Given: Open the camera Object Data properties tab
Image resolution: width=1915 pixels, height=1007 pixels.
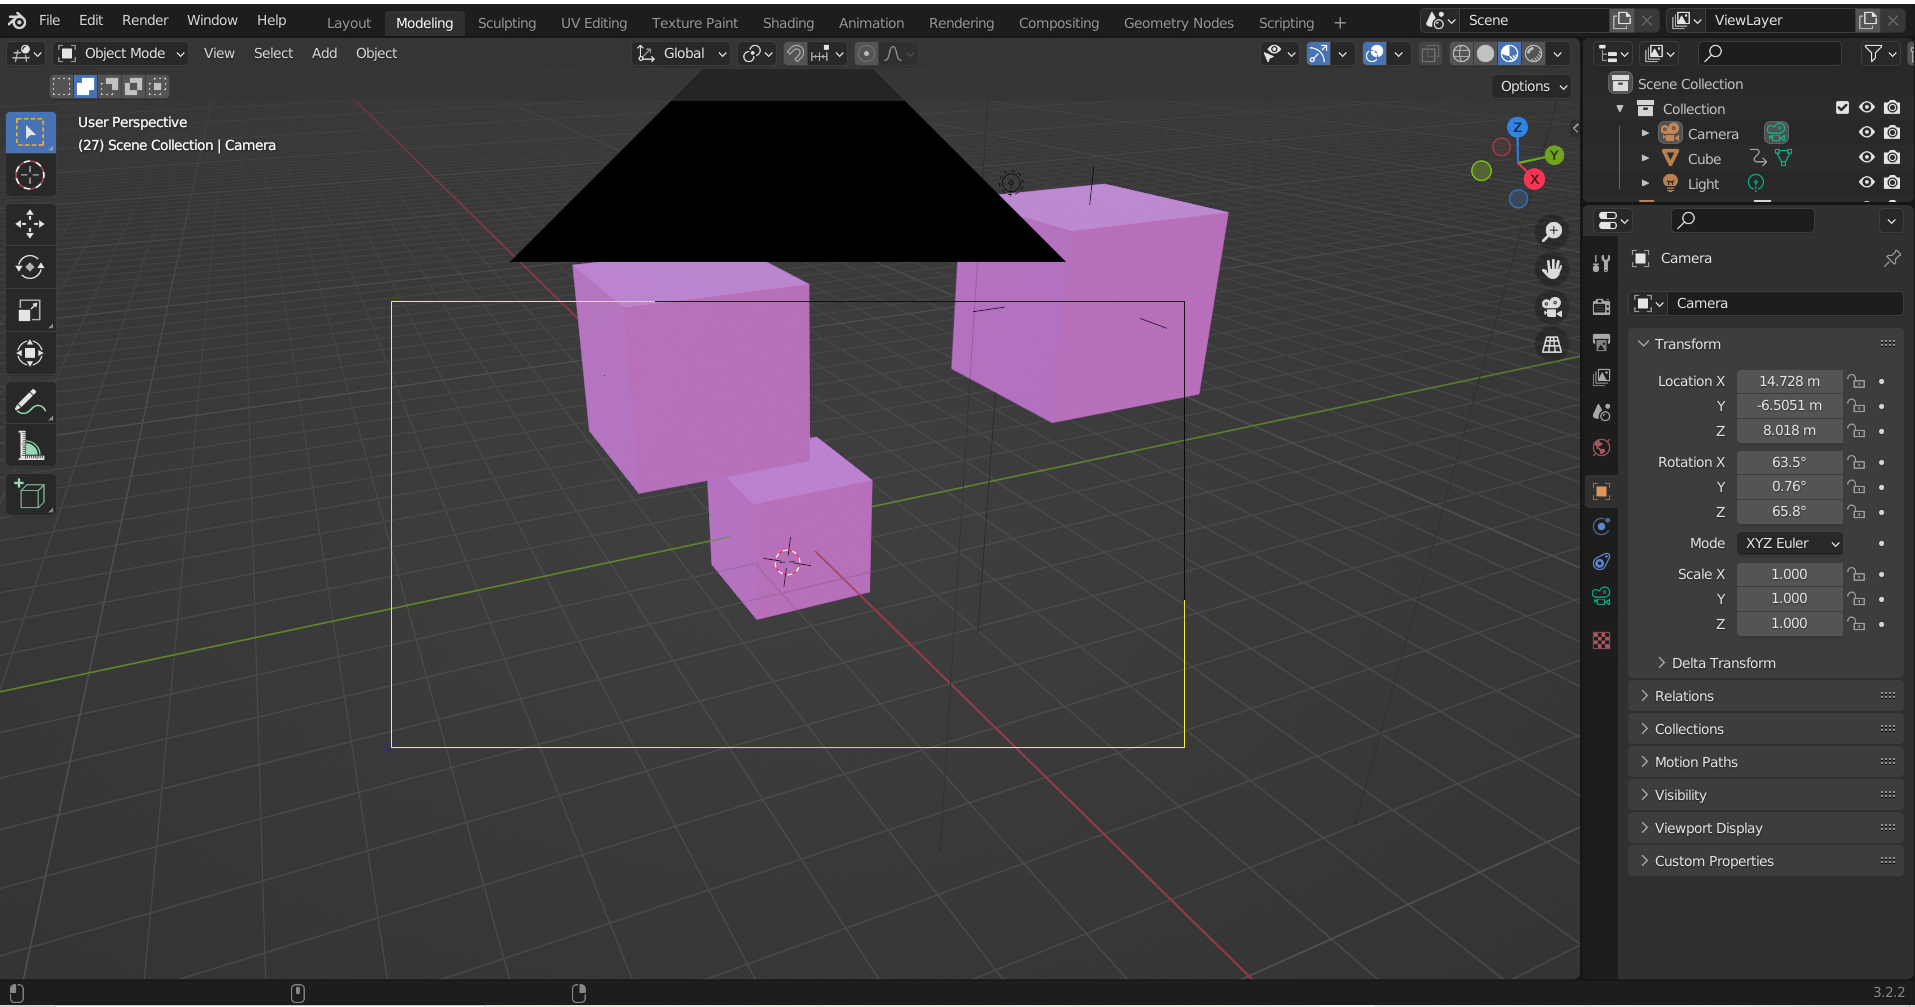Looking at the screenshot, I should pyautogui.click(x=1602, y=597).
